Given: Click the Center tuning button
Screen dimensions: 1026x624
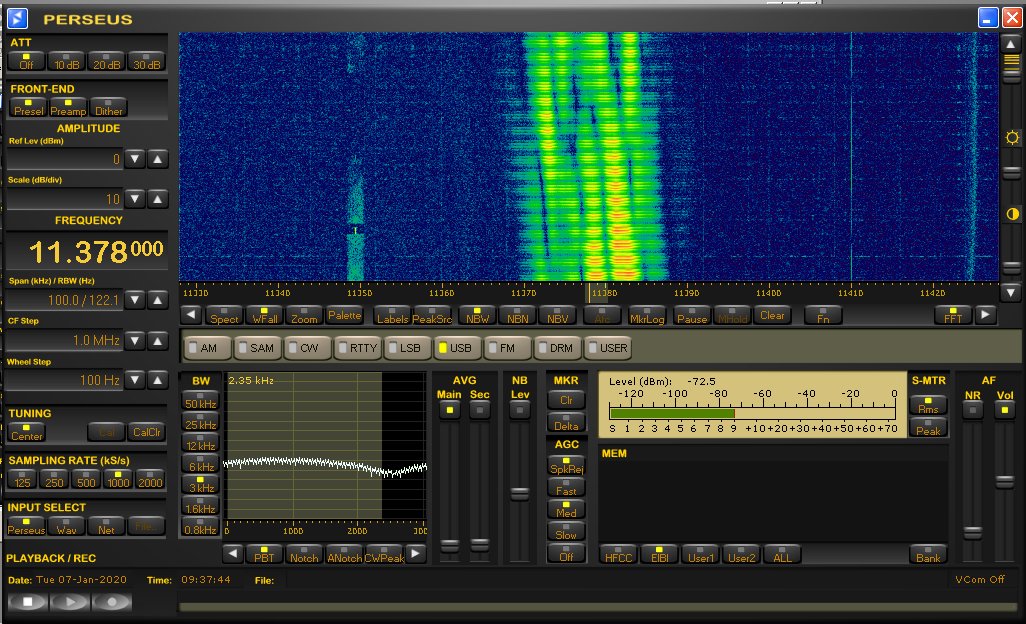Looking at the screenshot, I should tap(27, 432).
